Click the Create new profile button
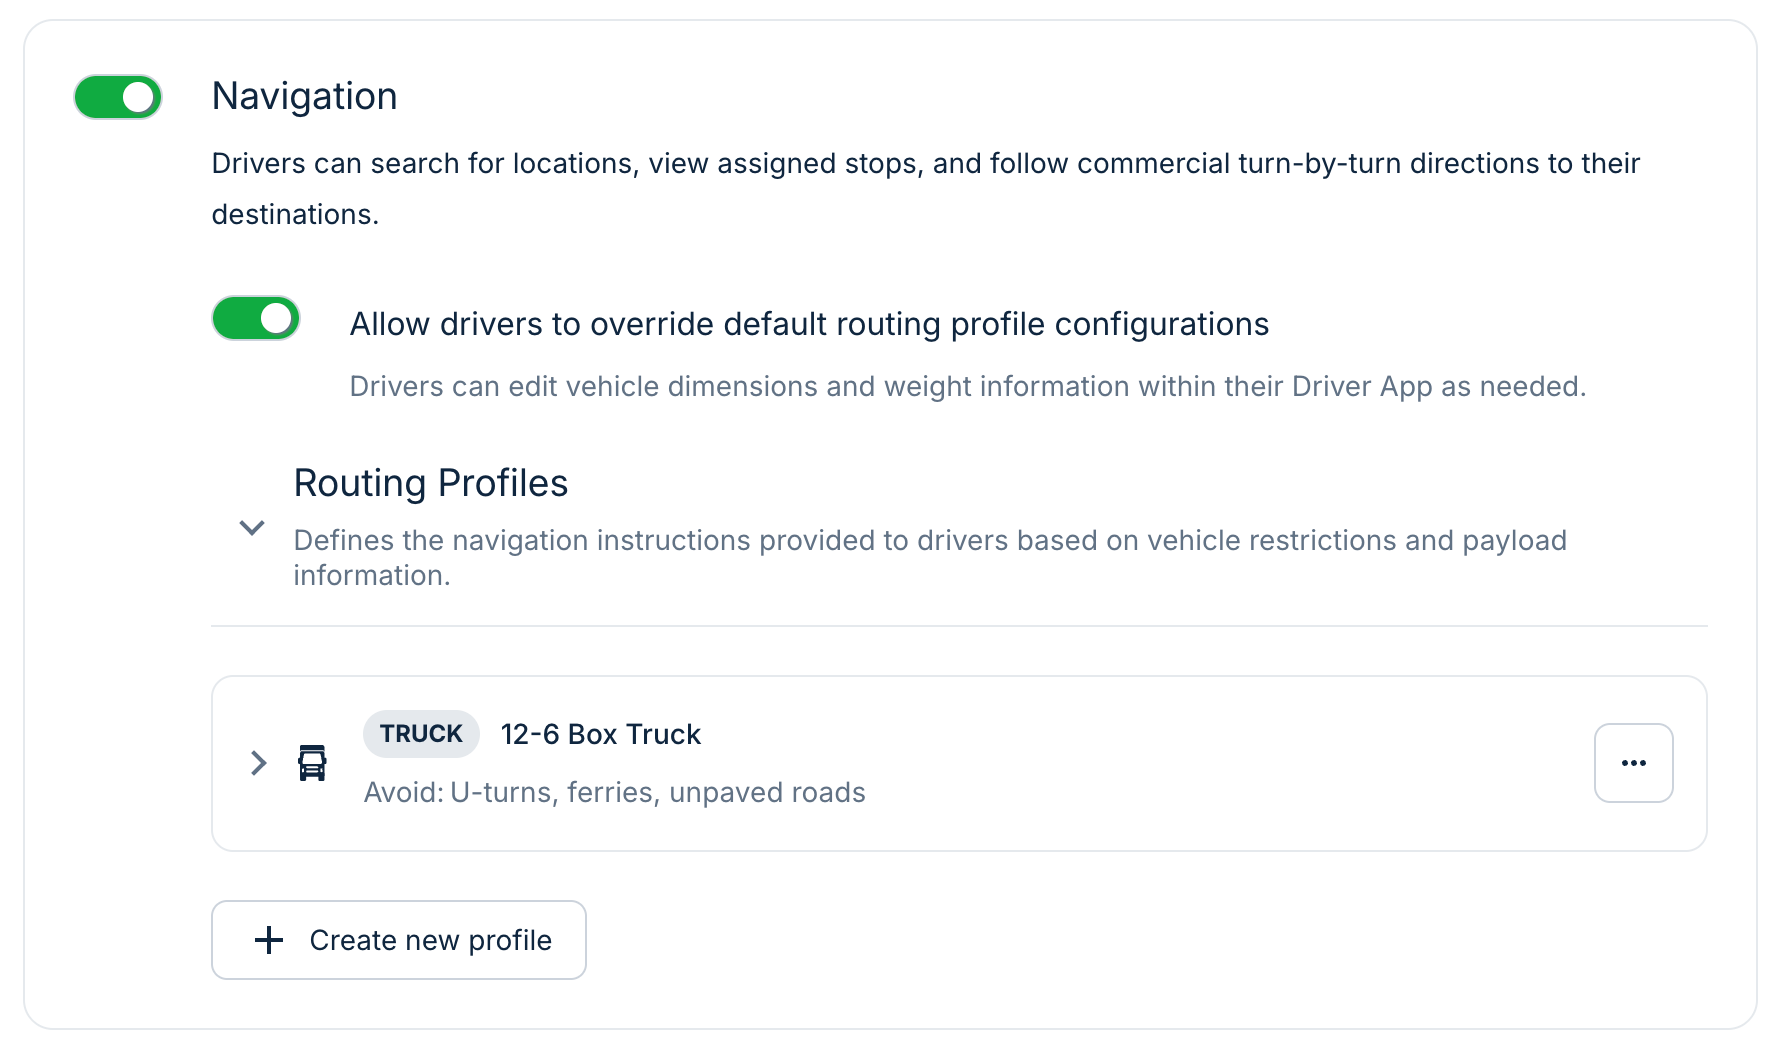1790x1056 pixels. (398, 940)
